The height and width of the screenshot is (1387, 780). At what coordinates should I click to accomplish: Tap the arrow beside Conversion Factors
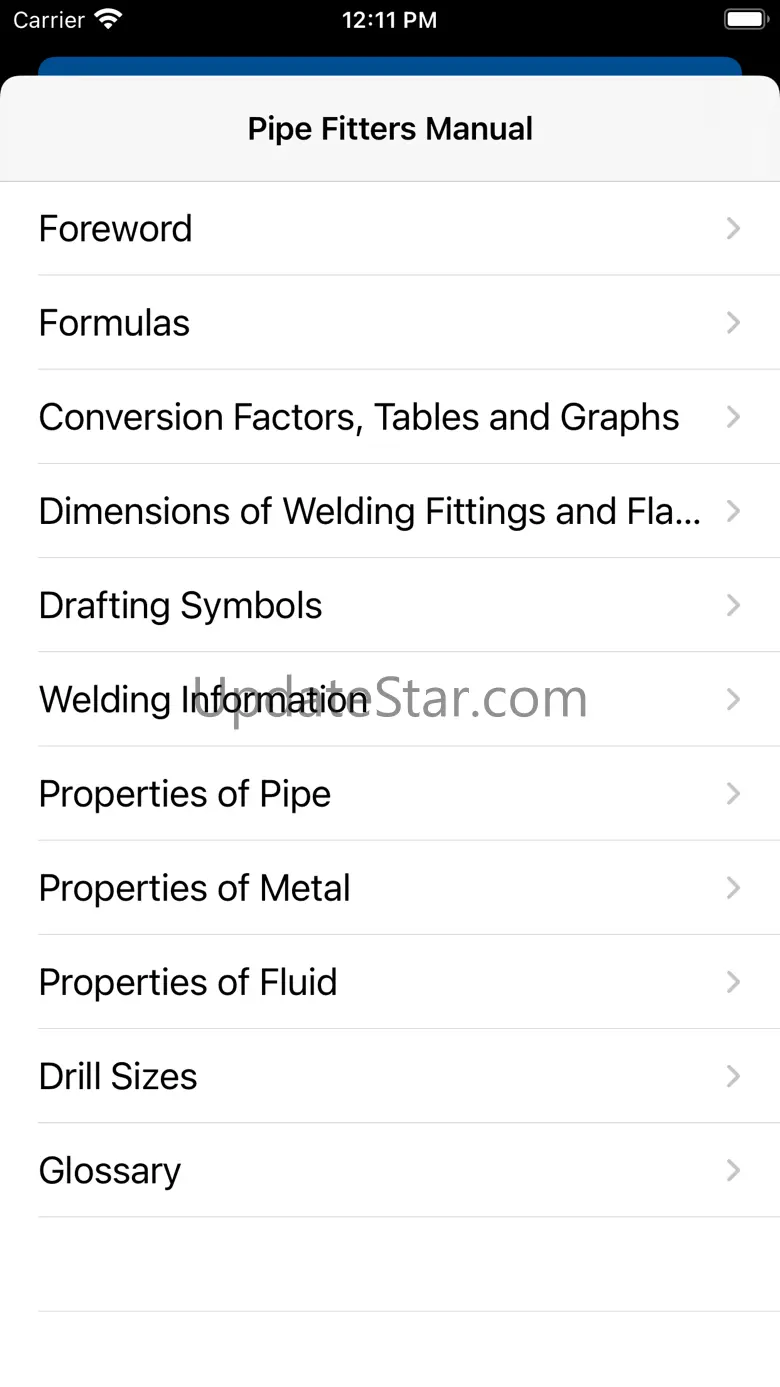pyautogui.click(x=733, y=417)
